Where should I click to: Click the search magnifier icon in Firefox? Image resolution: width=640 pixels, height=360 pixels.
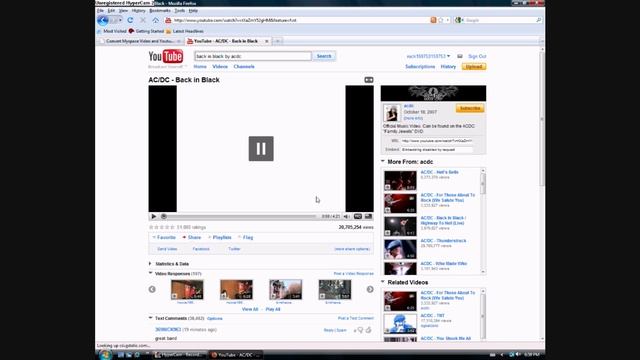coord(538,20)
